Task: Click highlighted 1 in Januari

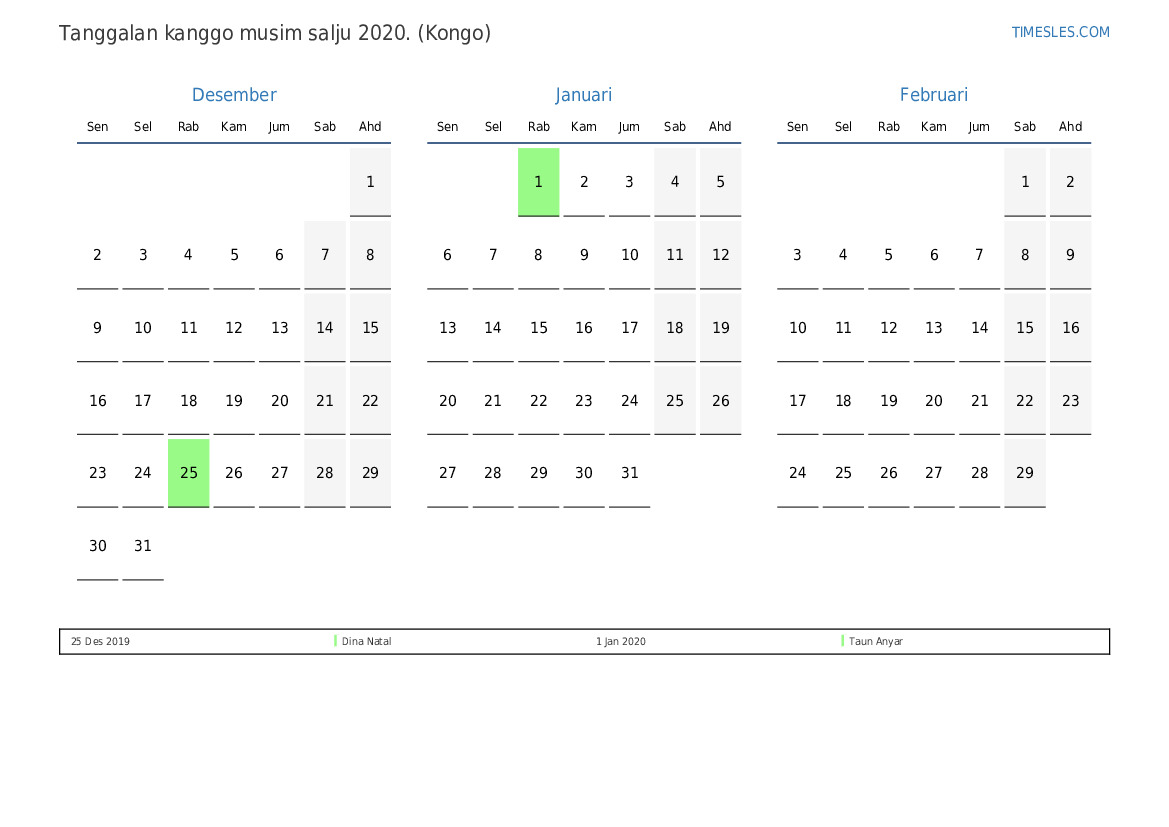Action: pyautogui.click(x=538, y=182)
